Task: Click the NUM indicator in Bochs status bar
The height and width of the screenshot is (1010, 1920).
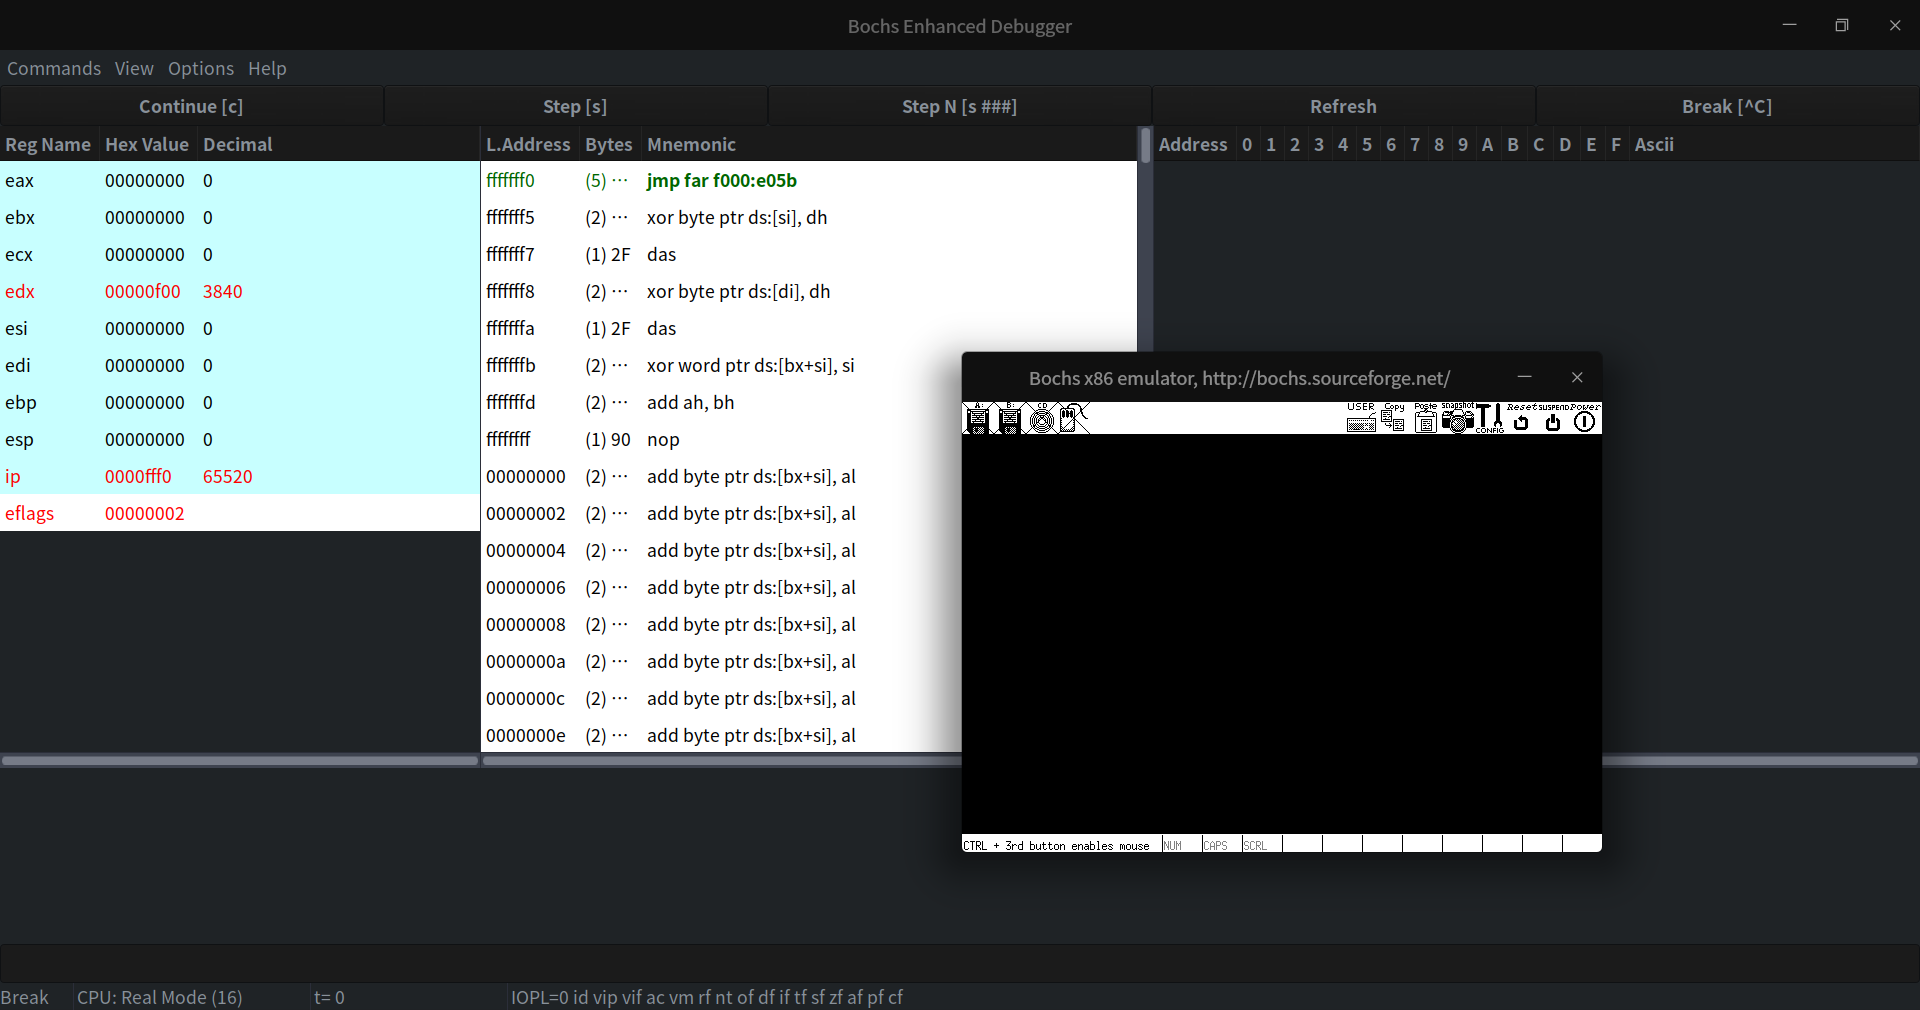Action: pyautogui.click(x=1181, y=845)
